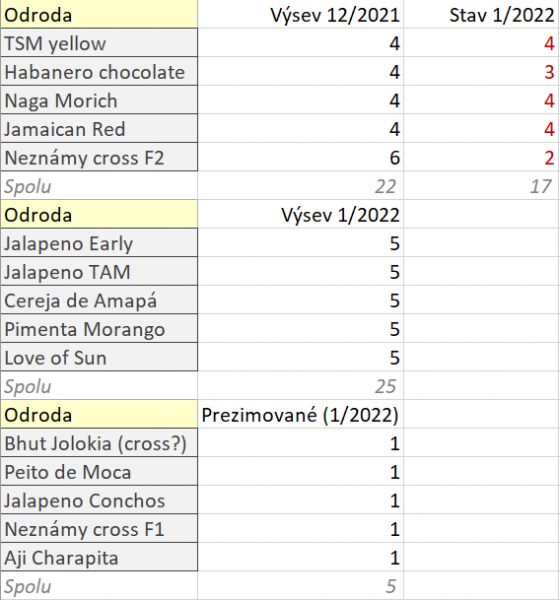Image resolution: width=560 pixels, height=600 pixels.
Task: Select the Cereja de Amapá cell
Action: point(99,300)
